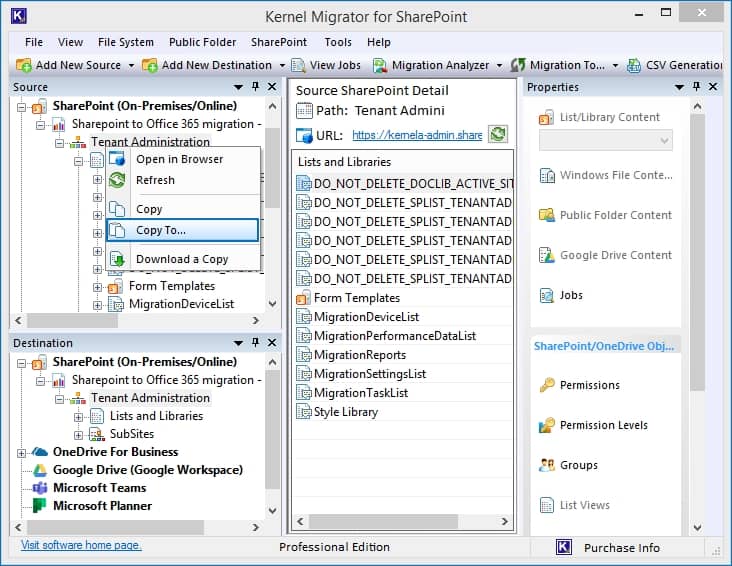This screenshot has height=566, width=732.
Task: Click the Google Drive Content icon
Action: (547, 255)
